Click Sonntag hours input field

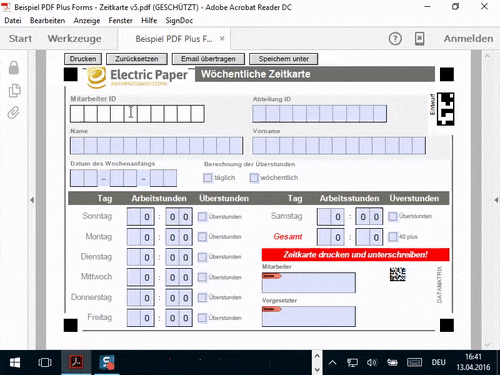(x=140, y=217)
